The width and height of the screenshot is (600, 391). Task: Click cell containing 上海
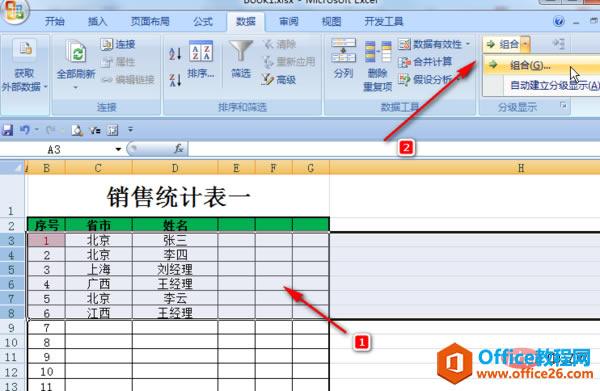[x=99, y=269]
